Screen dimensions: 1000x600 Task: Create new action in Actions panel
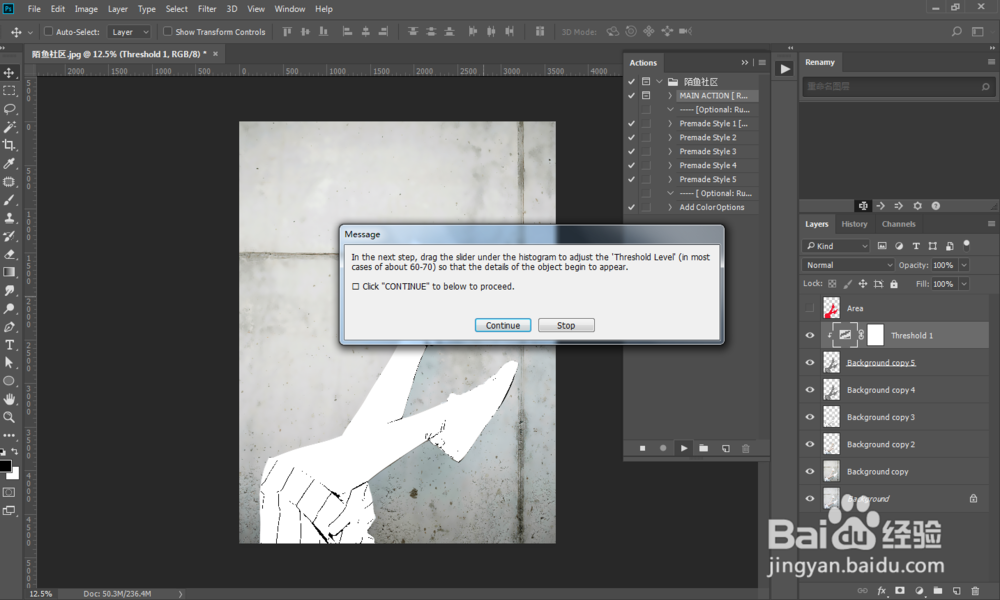(x=725, y=449)
